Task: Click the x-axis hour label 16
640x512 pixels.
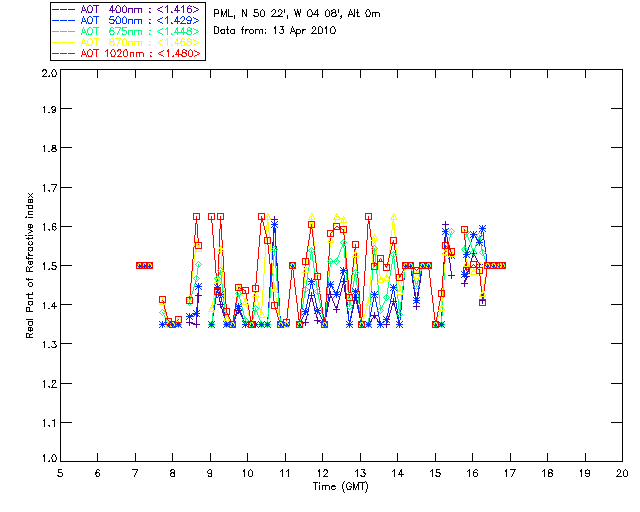Action: coord(473,473)
